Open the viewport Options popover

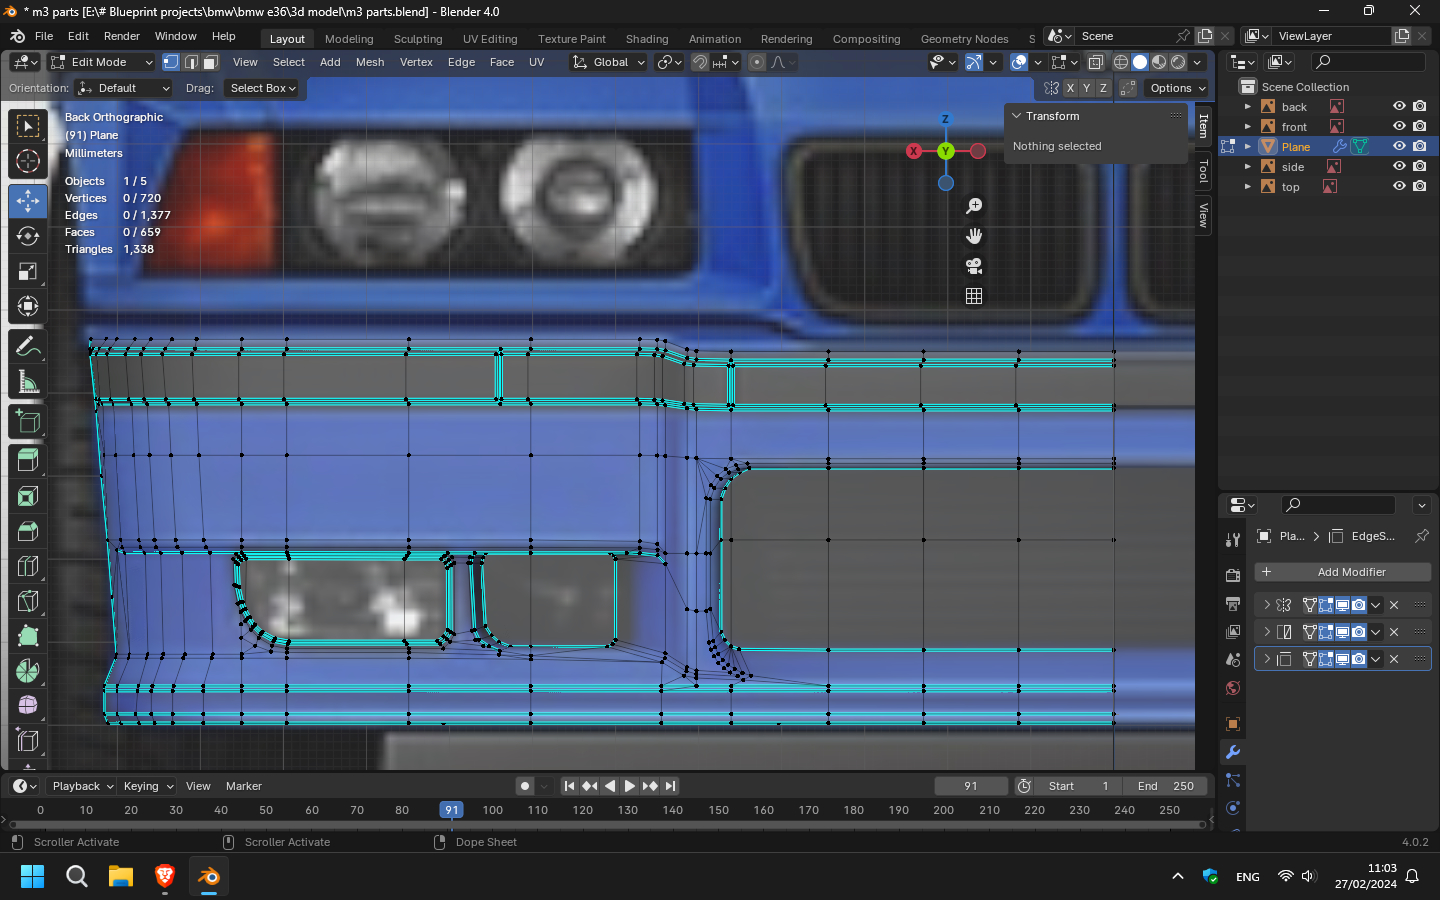click(x=1177, y=88)
